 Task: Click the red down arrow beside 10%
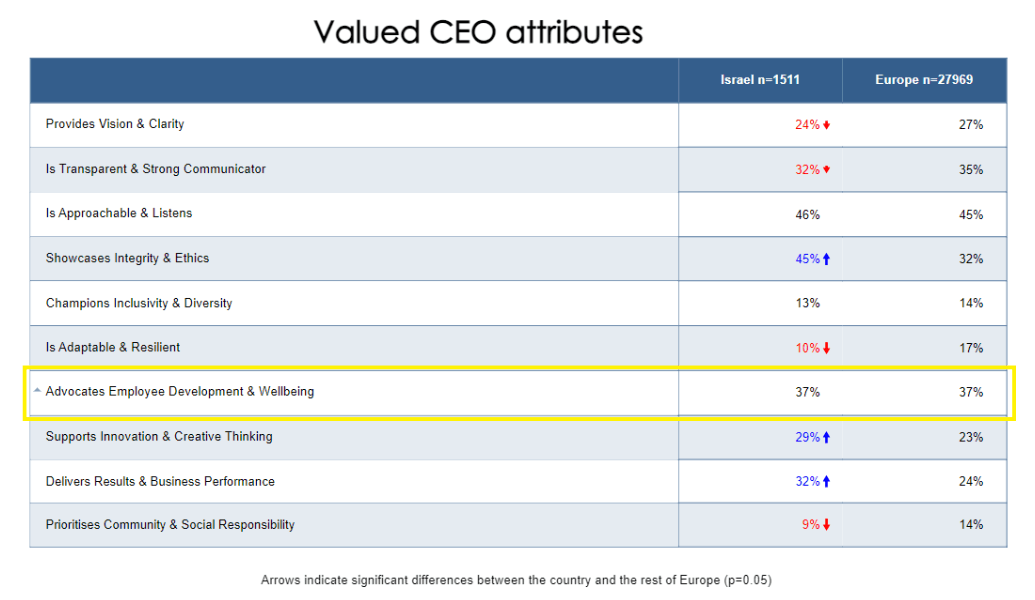click(827, 348)
